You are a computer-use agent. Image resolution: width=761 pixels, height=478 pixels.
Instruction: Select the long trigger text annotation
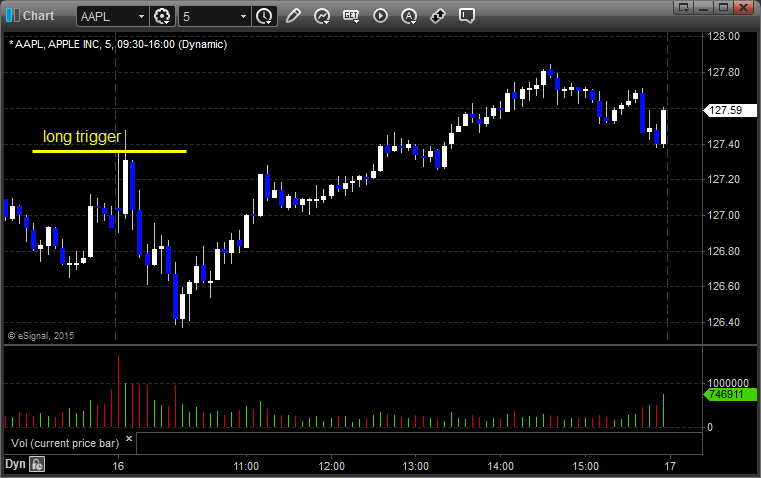click(x=82, y=136)
